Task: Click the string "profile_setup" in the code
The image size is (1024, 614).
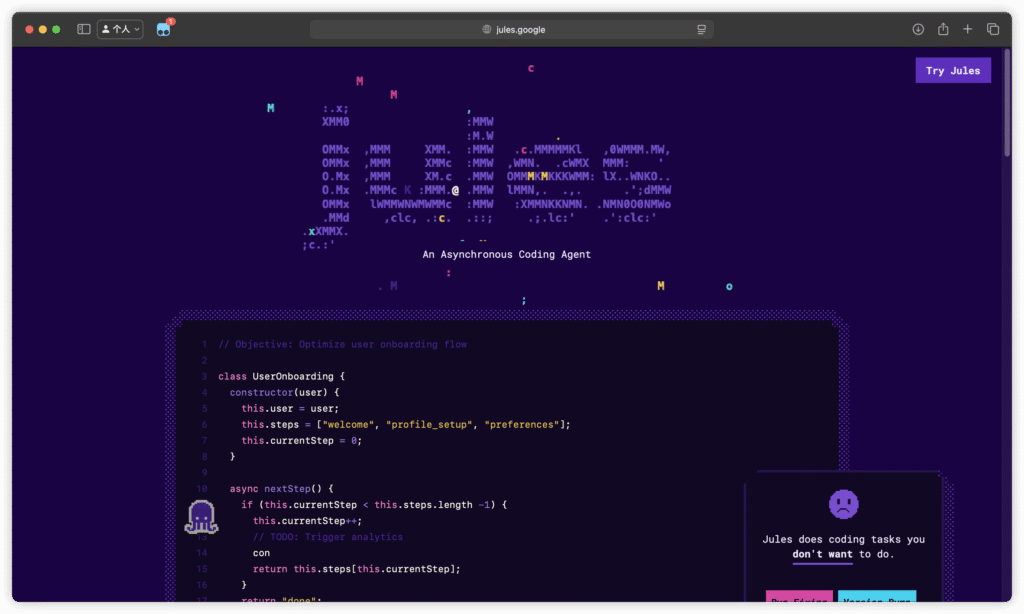Action: pos(429,425)
